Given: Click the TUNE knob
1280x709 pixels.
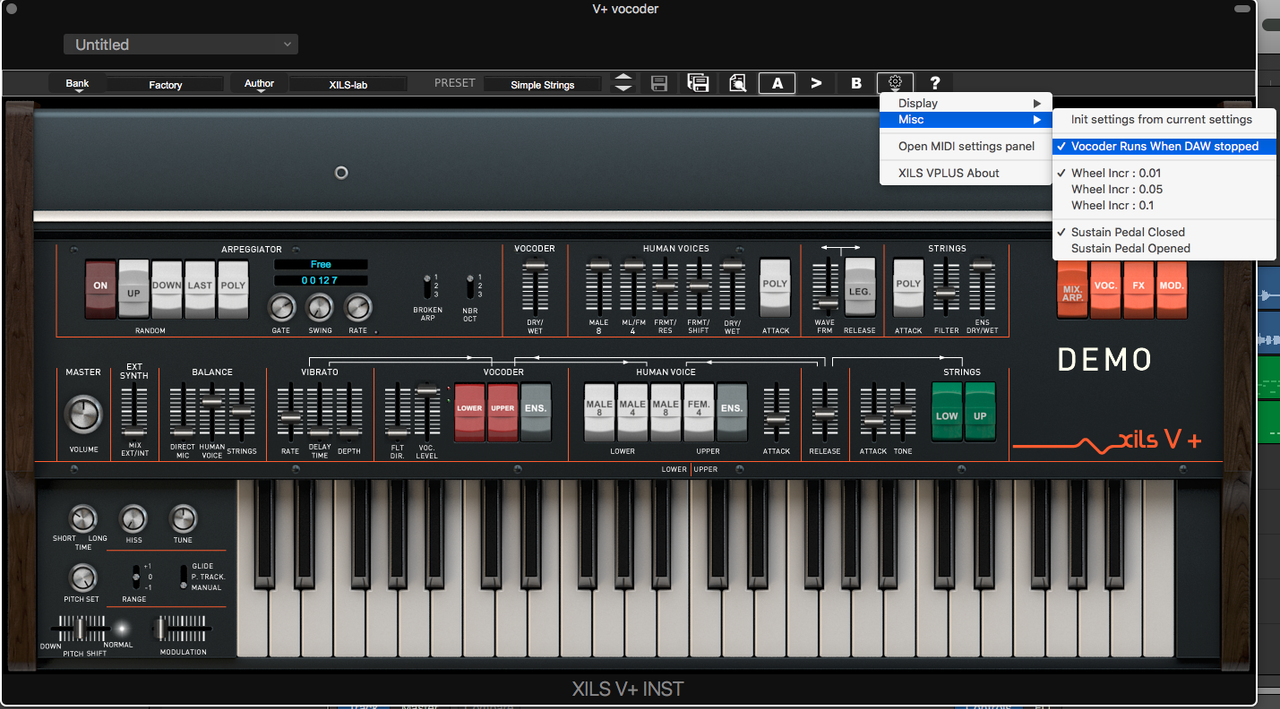Looking at the screenshot, I should 183,518.
